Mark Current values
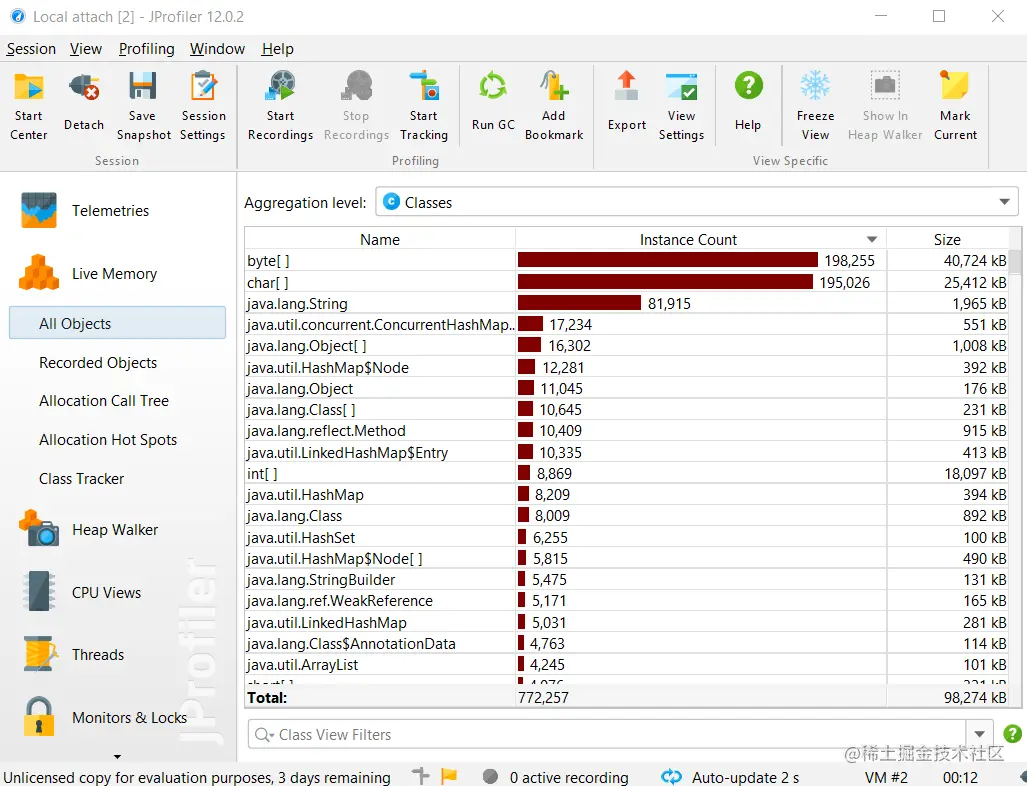 coord(955,105)
